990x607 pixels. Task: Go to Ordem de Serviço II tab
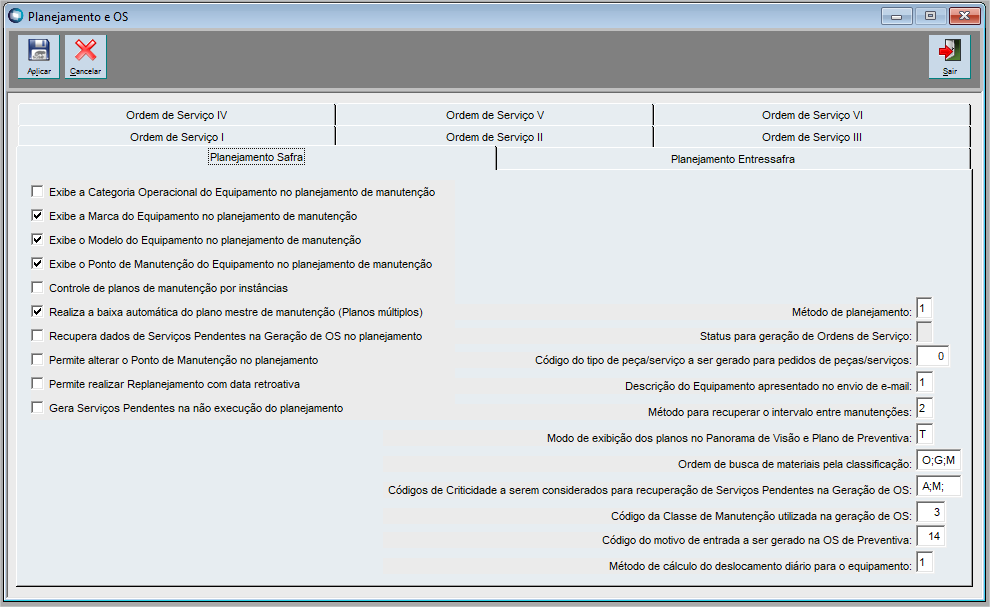point(494,137)
